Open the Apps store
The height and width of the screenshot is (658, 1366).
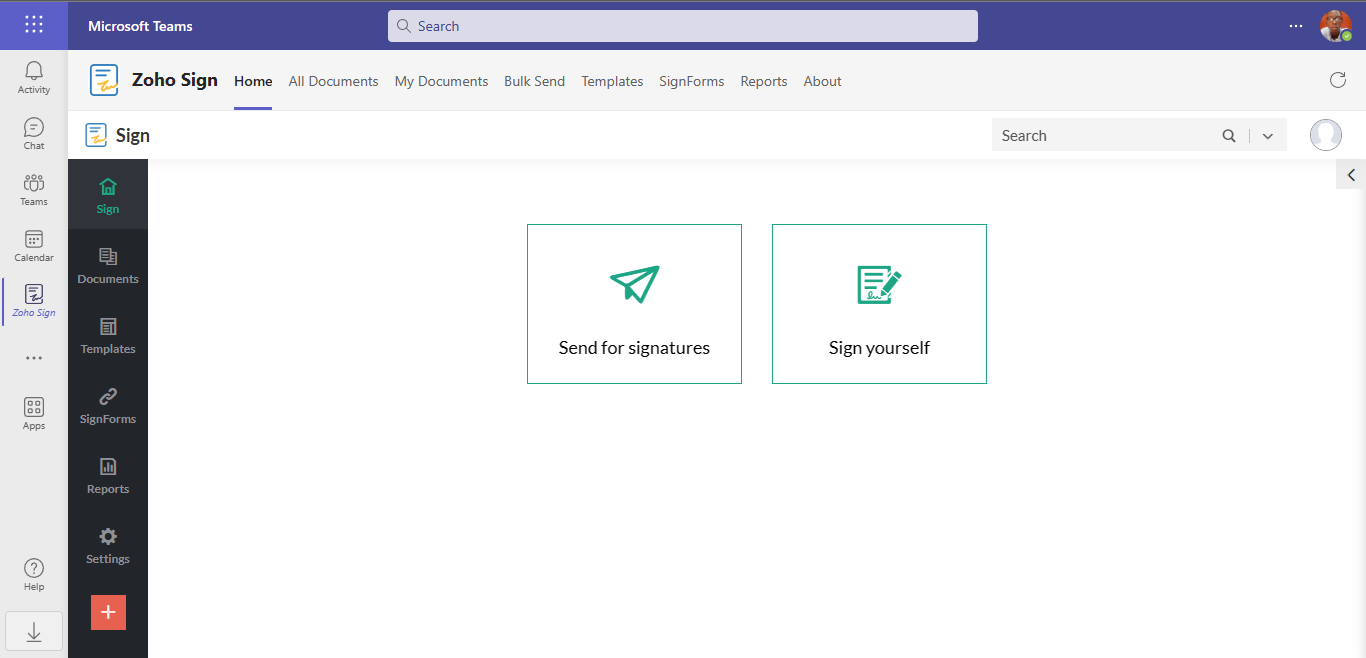(34, 414)
